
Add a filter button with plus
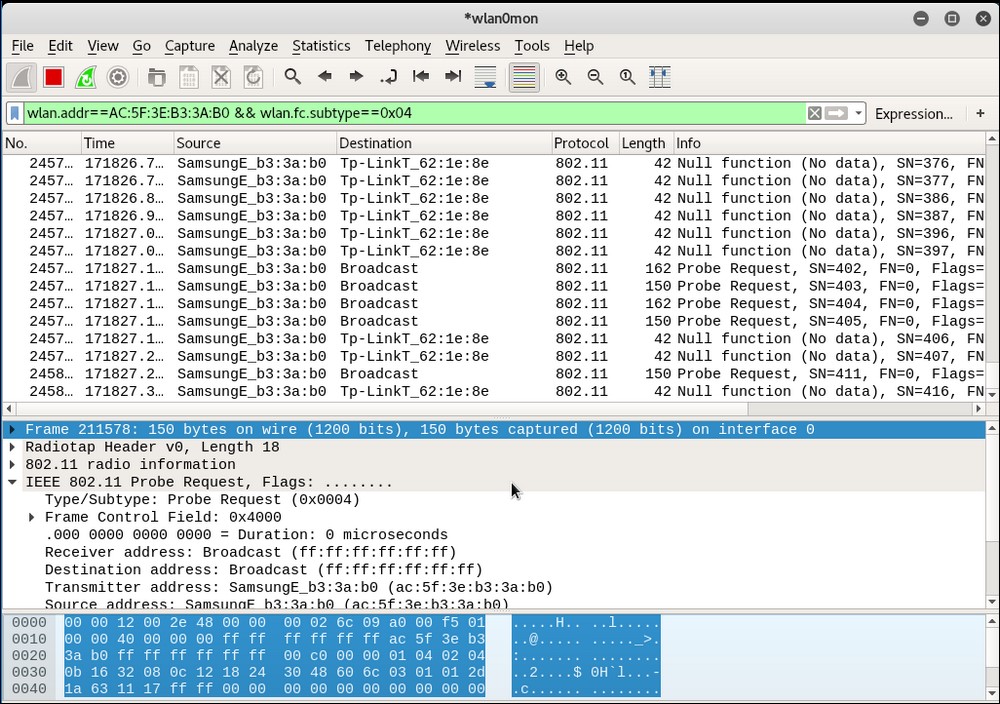(980, 114)
